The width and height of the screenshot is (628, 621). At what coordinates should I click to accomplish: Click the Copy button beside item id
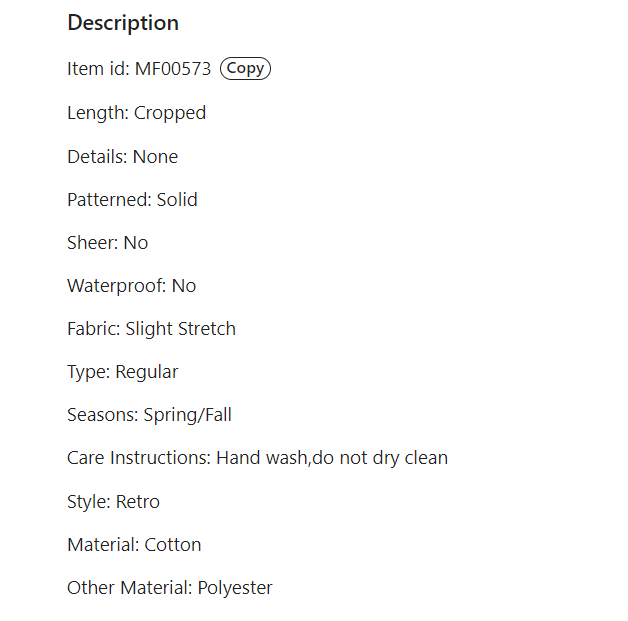[x=245, y=69]
